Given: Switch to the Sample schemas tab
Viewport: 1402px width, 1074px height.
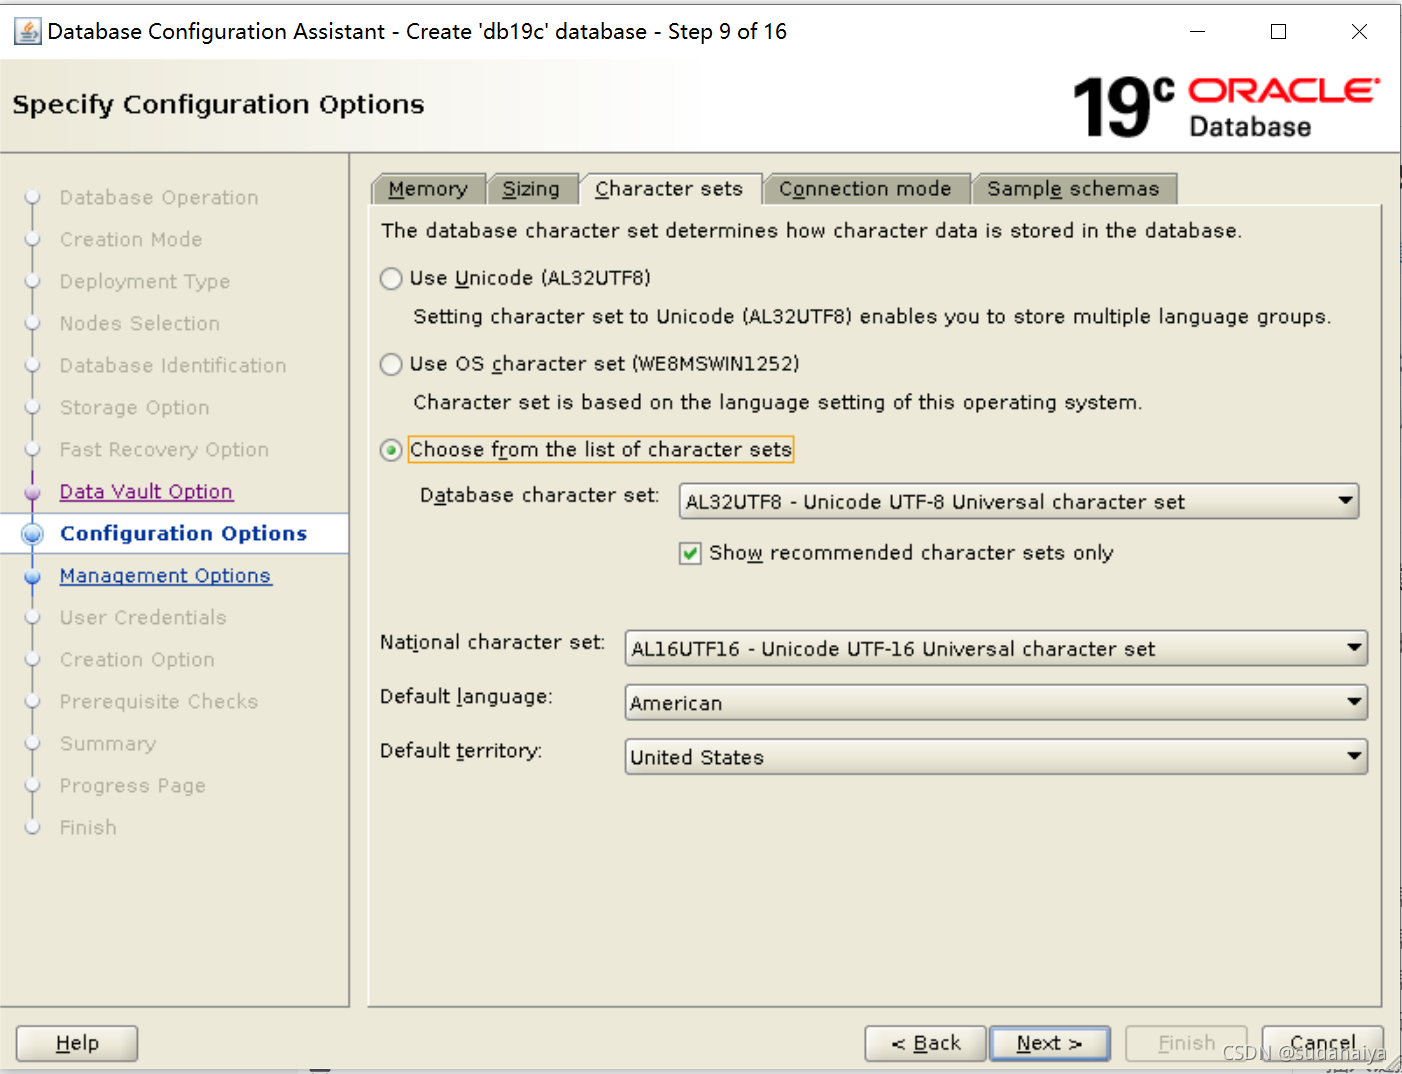Looking at the screenshot, I should tap(1073, 189).
